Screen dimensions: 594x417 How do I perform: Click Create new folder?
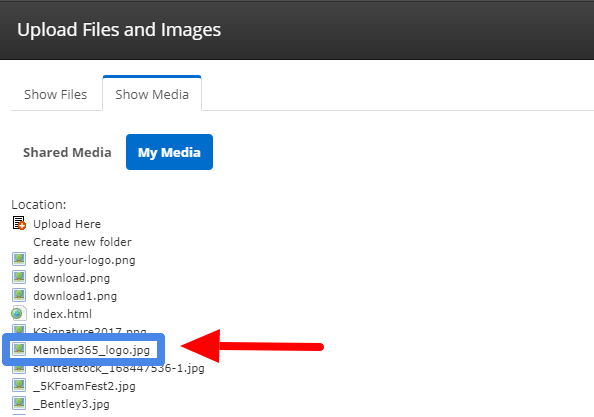pos(83,242)
